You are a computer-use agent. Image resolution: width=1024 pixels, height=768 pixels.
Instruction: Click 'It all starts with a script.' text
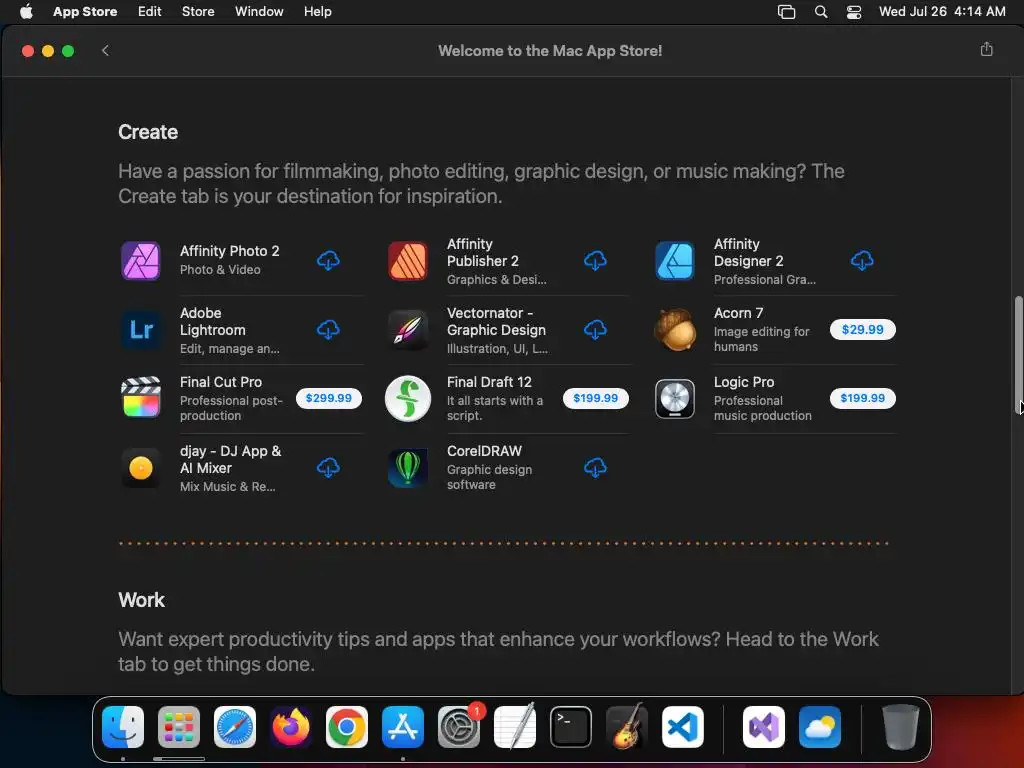(x=494, y=408)
